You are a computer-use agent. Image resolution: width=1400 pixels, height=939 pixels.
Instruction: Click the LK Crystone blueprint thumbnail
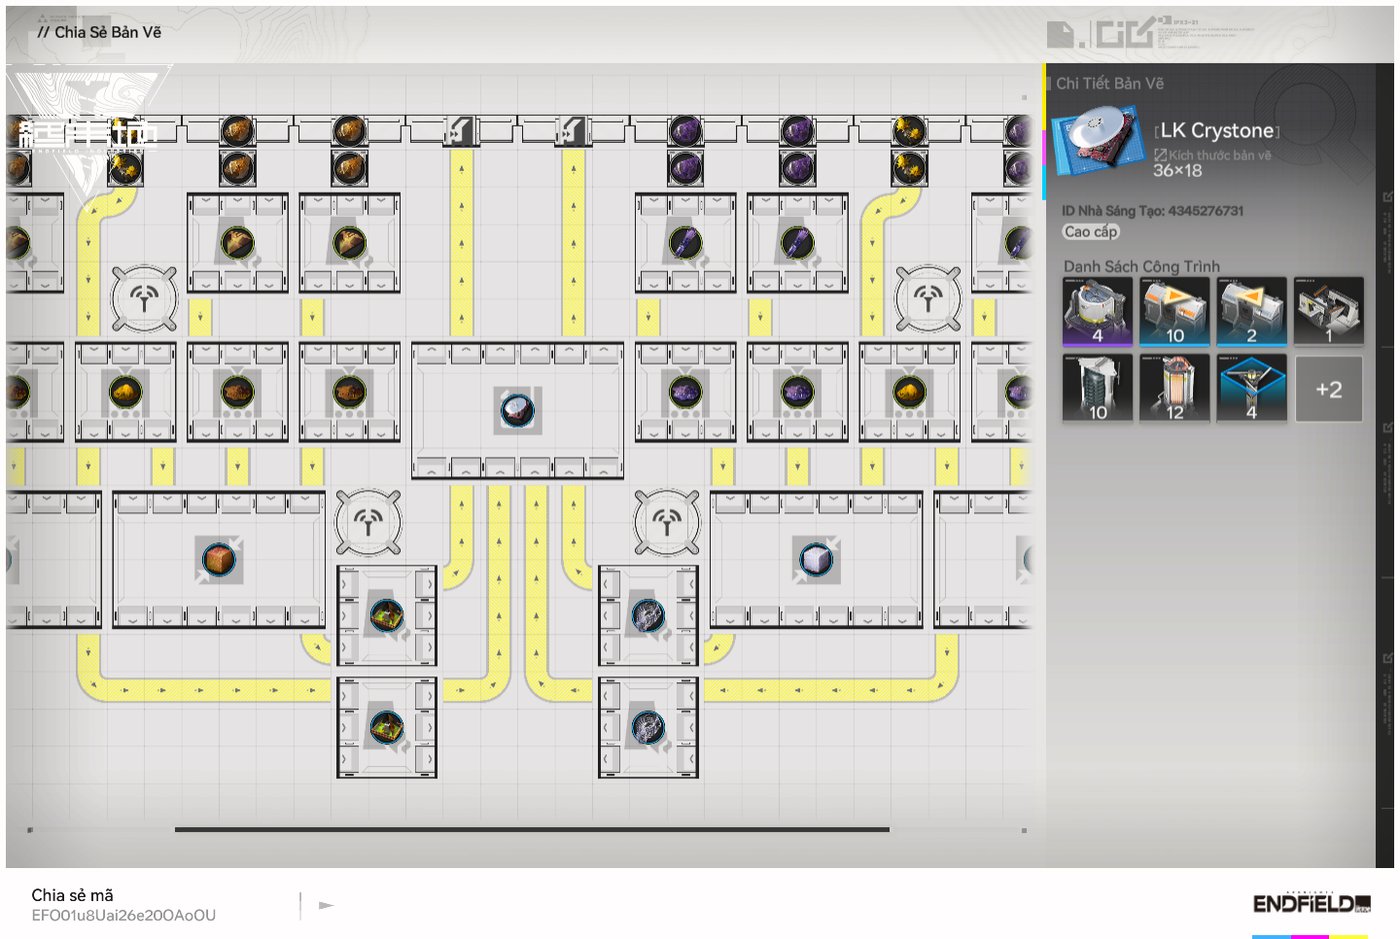point(1098,138)
